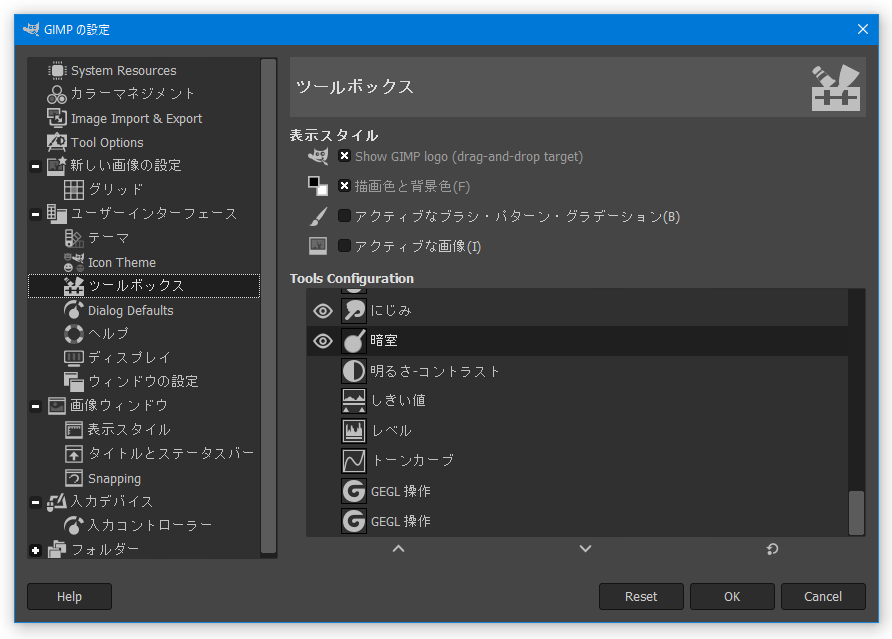This screenshot has height=639, width=892.
Task: Reset tool order with the circular arrow button
Action: (x=772, y=549)
